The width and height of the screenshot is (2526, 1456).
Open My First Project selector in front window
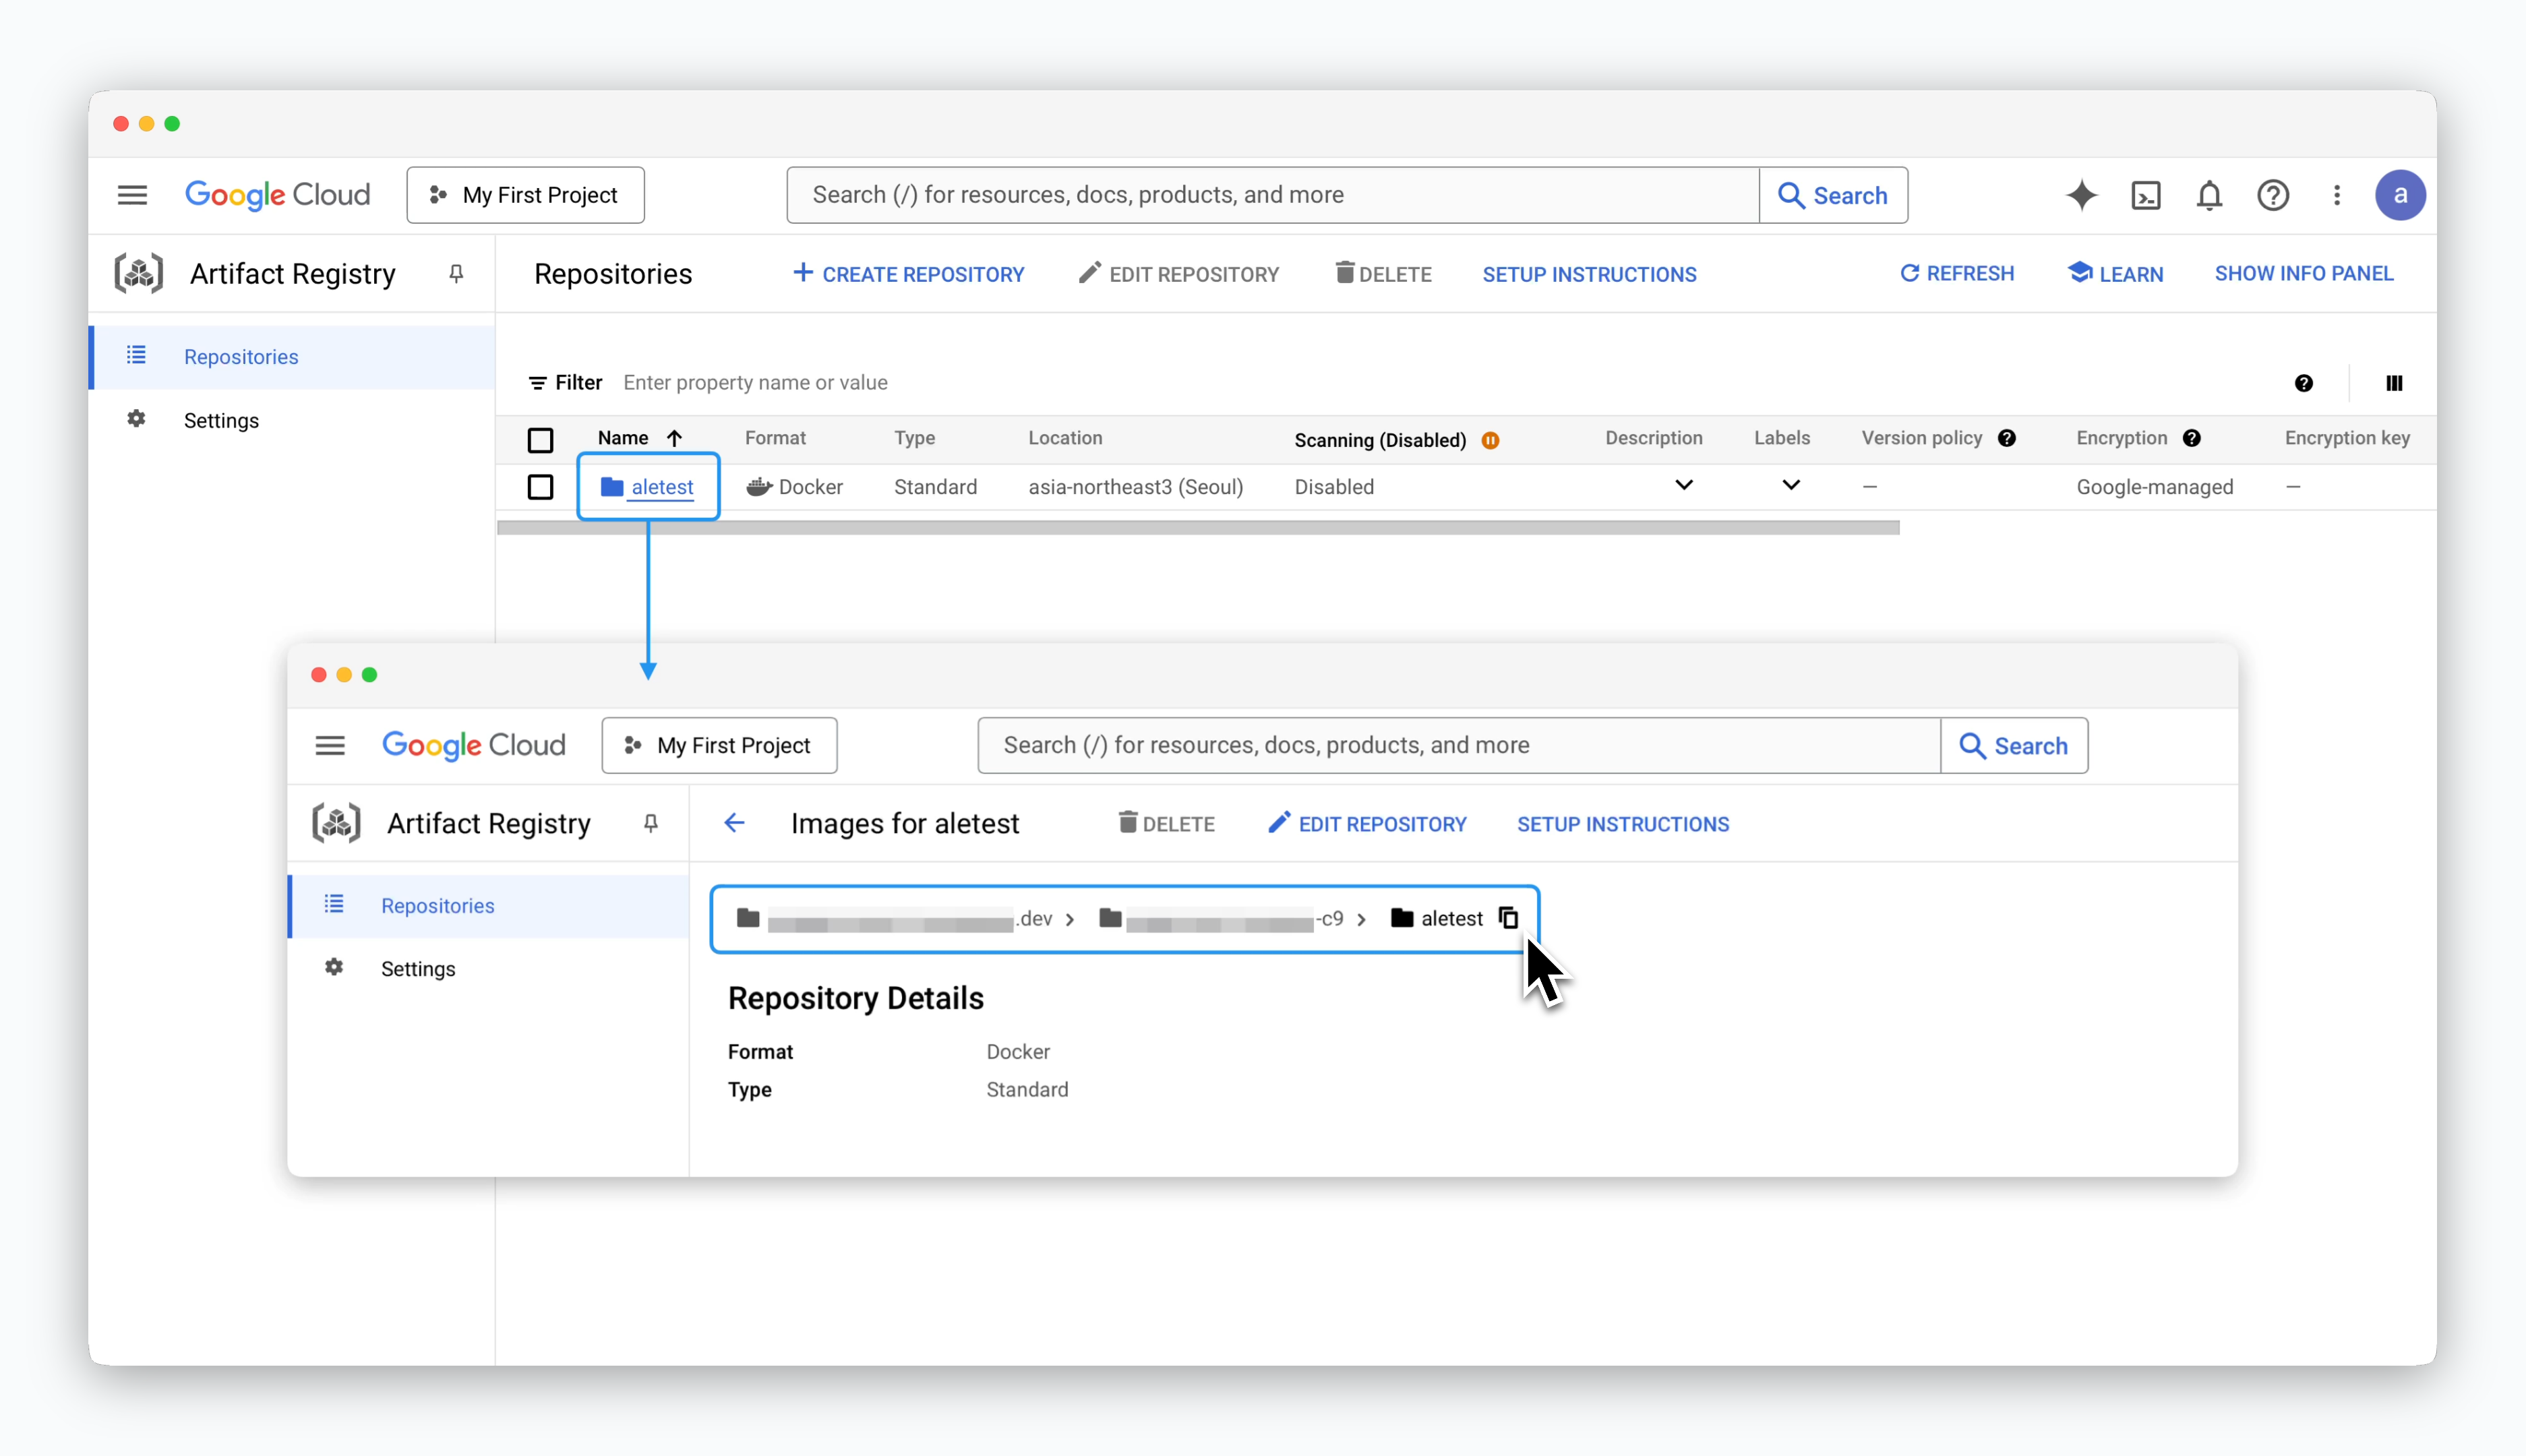pyautogui.click(x=719, y=746)
